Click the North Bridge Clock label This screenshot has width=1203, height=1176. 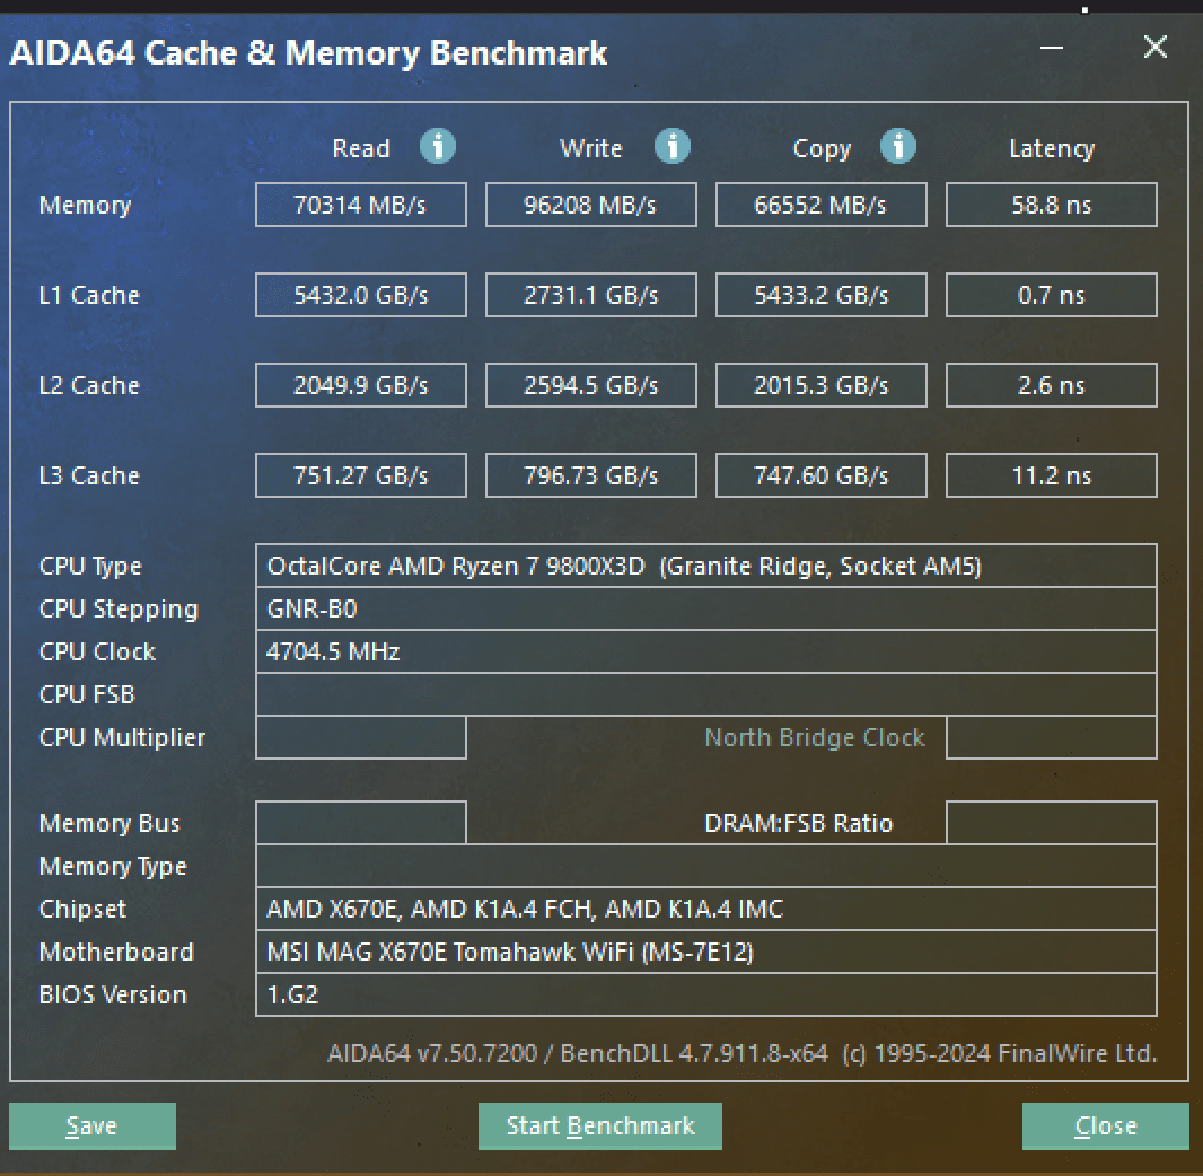(x=815, y=738)
